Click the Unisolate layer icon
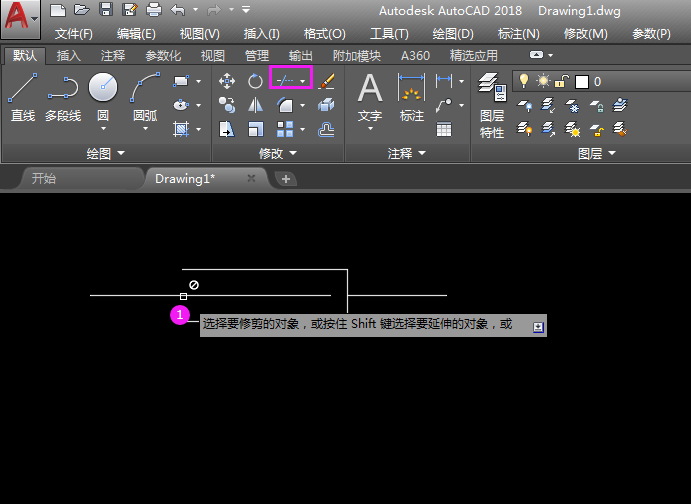This screenshot has width=691, height=504. tap(548, 130)
